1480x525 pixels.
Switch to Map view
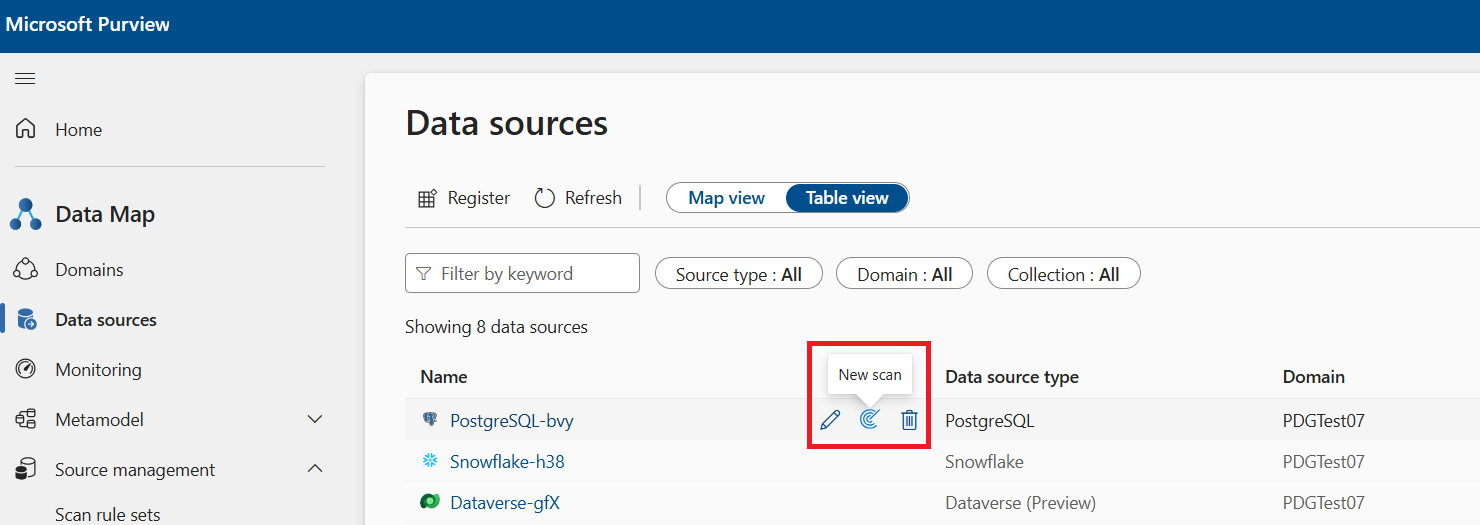[727, 198]
